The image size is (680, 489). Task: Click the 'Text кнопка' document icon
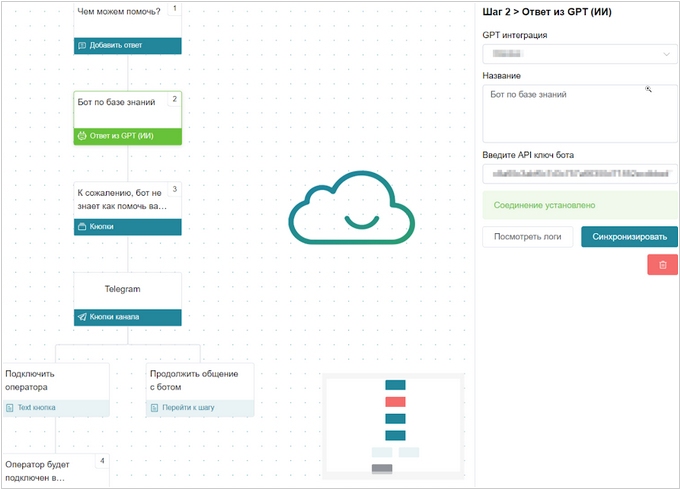point(10,408)
